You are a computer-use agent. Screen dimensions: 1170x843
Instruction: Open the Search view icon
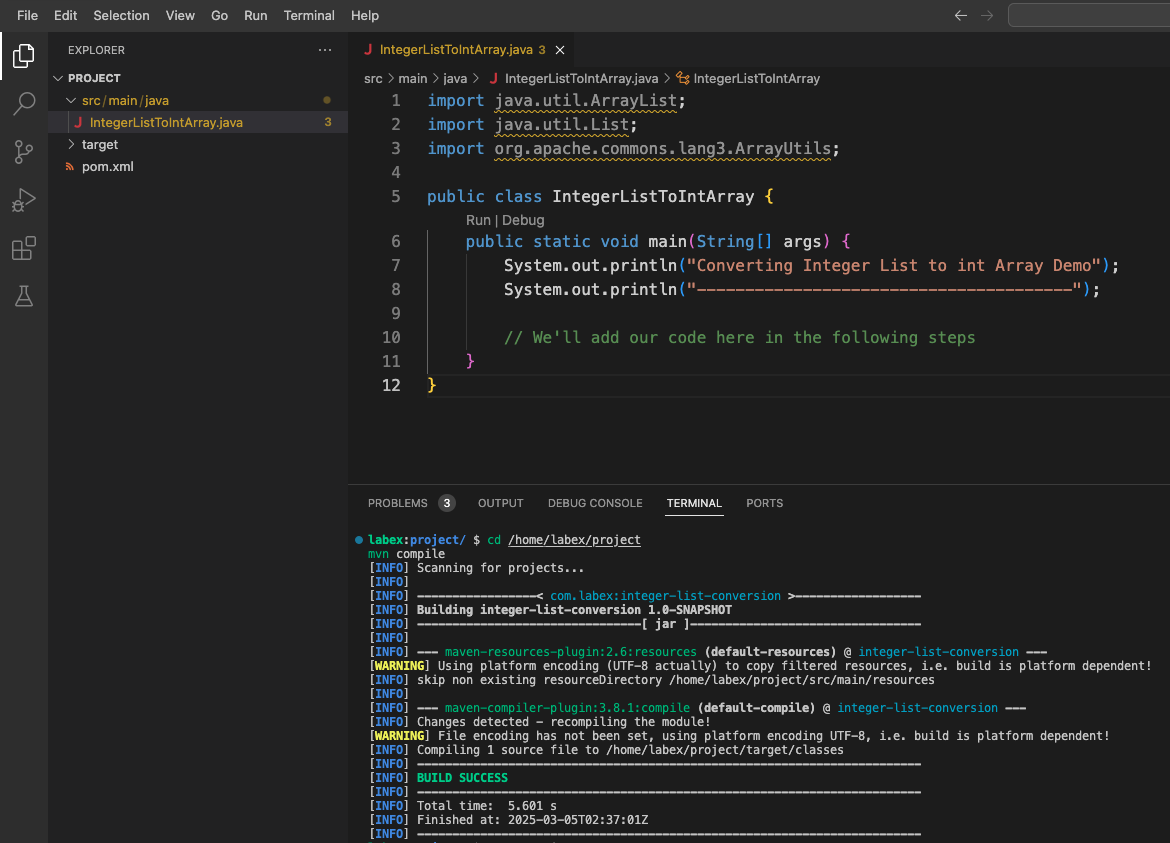[24, 104]
